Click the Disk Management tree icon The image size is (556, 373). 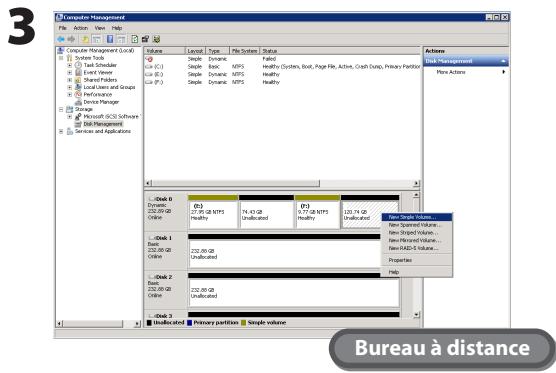[78, 124]
